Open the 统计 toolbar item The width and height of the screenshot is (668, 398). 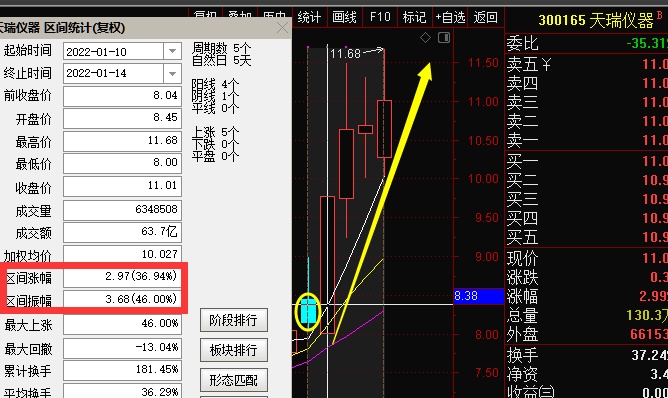click(x=309, y=17)
